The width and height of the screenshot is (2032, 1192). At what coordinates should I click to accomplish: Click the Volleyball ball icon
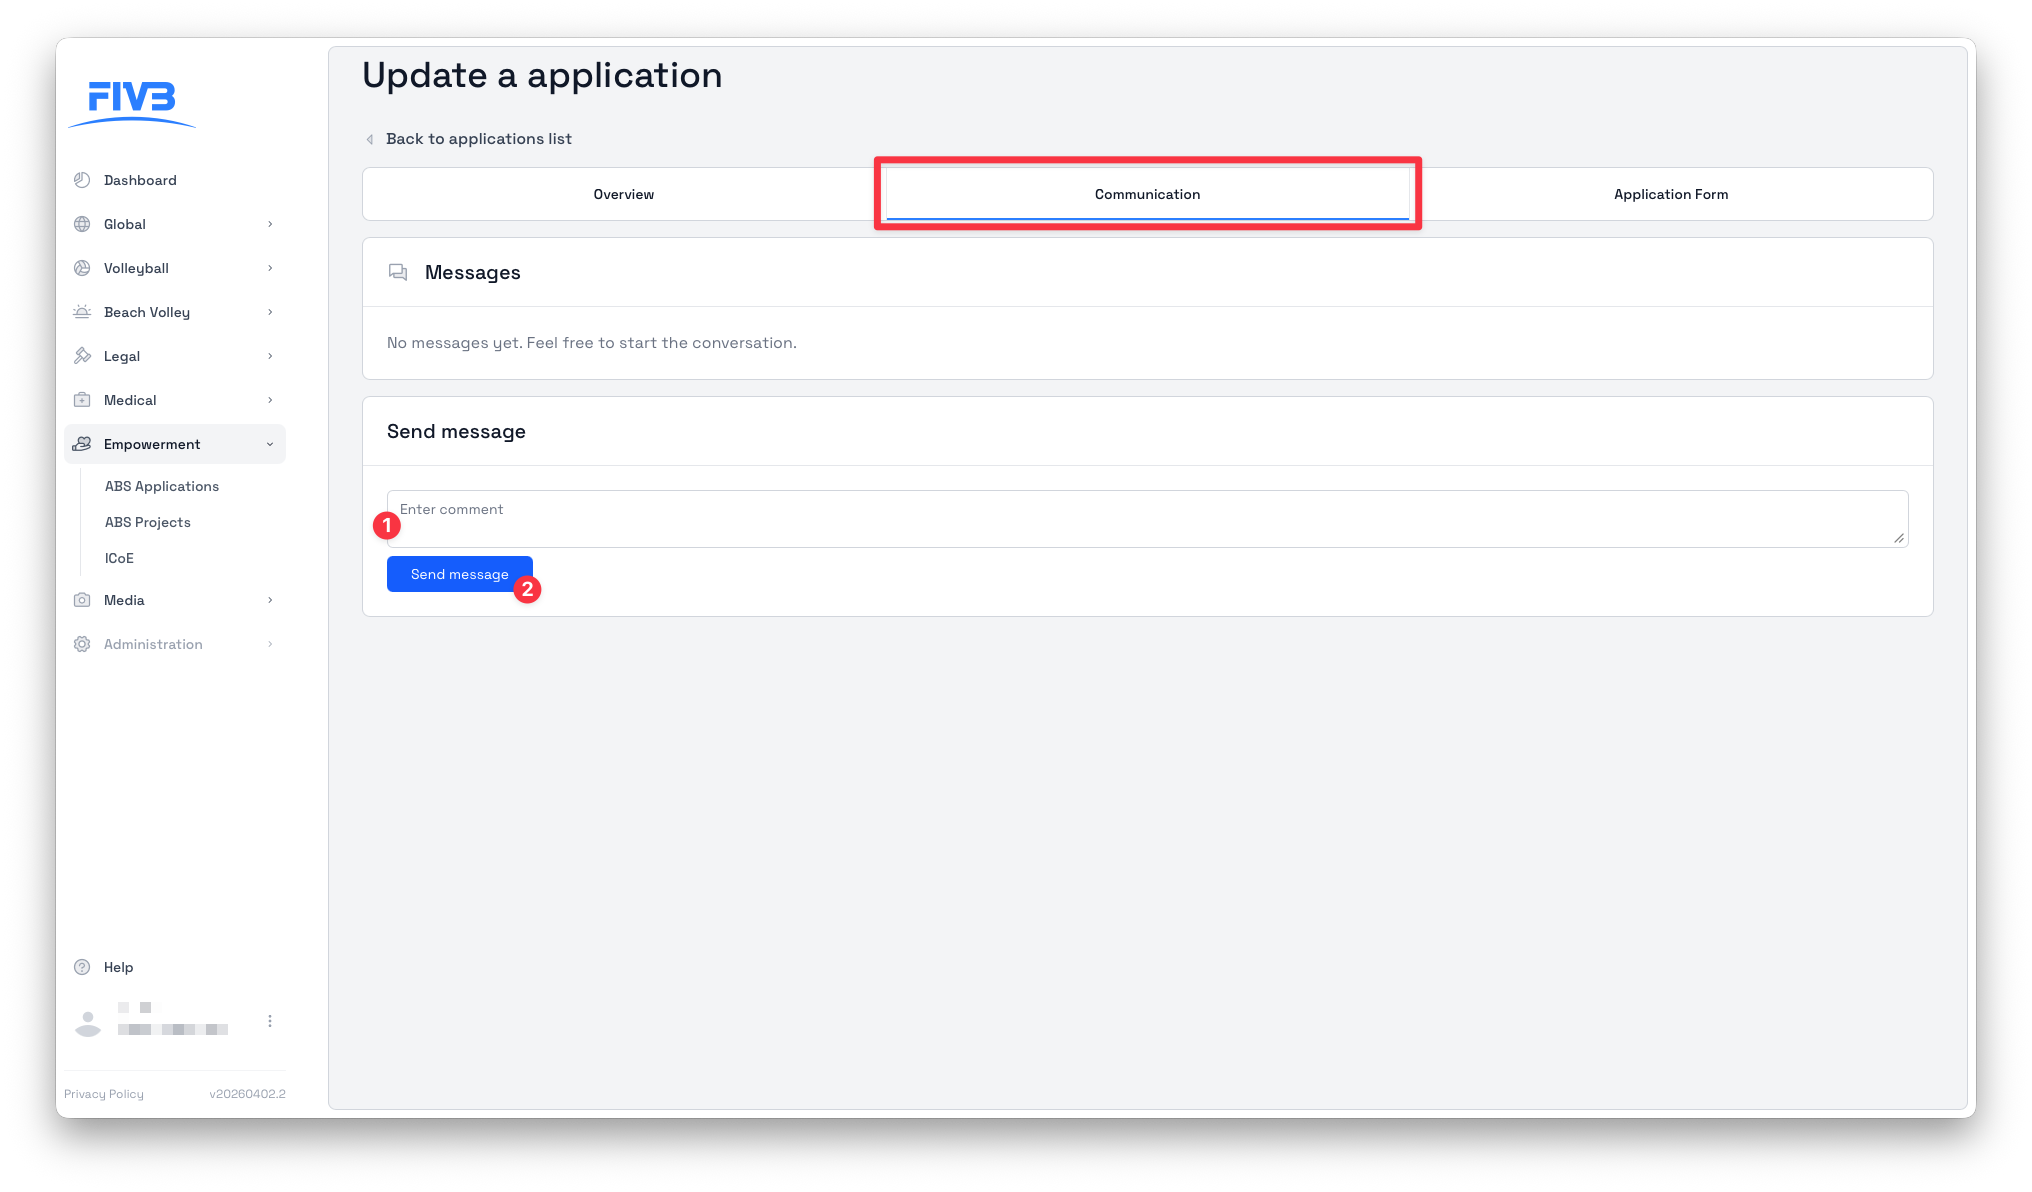click(82, 268)
